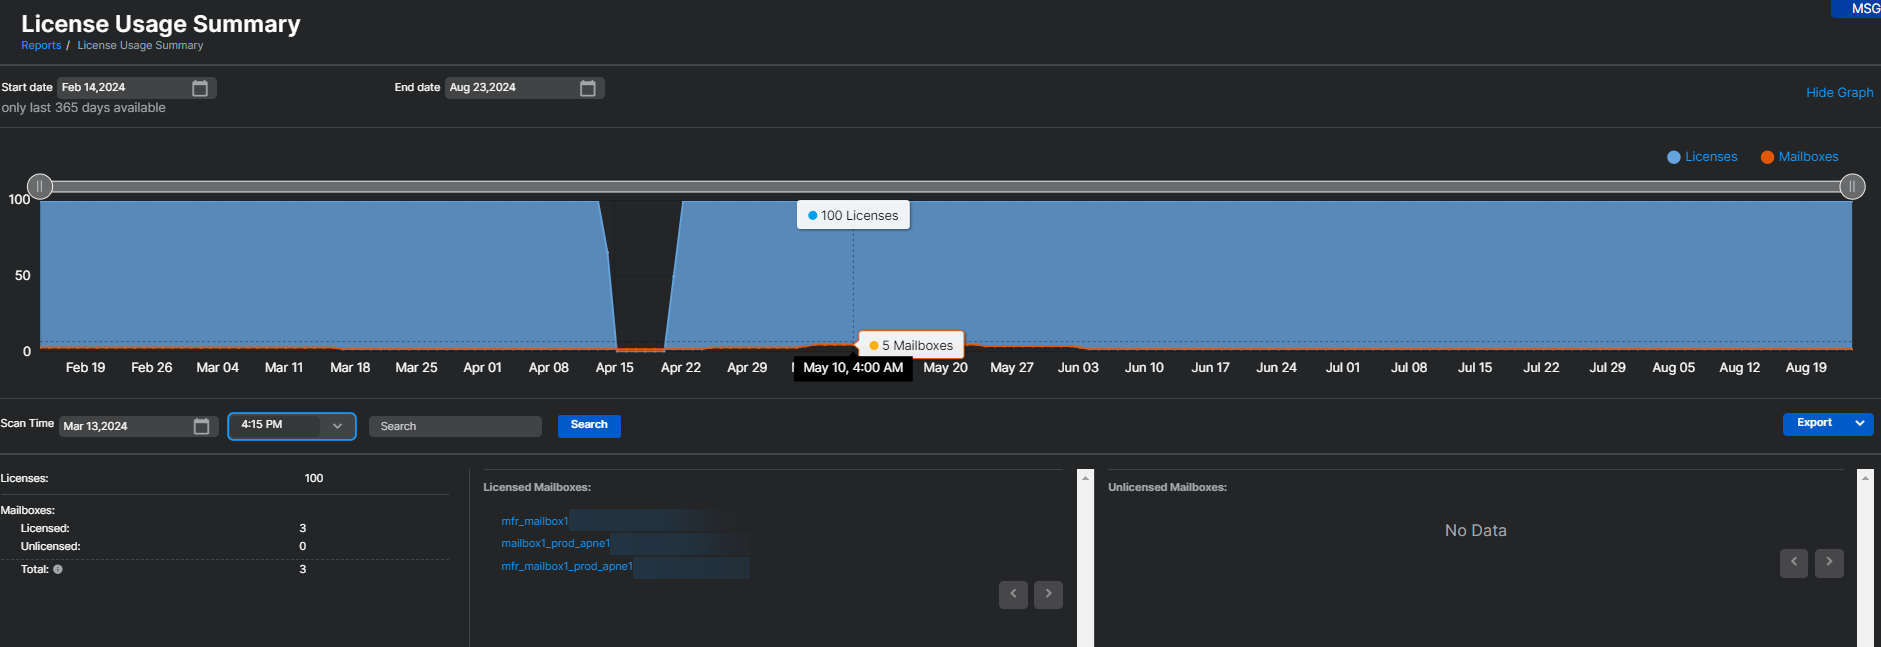Open the Scan Time calendar picker icon

(201, 427)
